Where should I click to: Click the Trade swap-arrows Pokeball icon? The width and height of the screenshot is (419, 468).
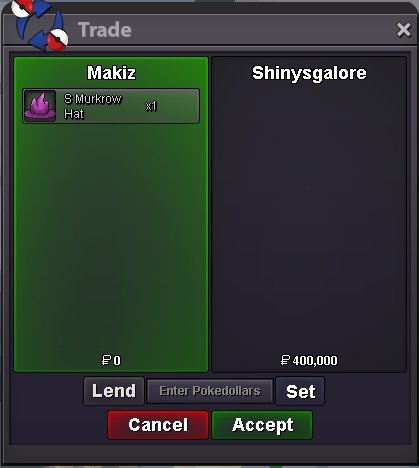(40, 26)
